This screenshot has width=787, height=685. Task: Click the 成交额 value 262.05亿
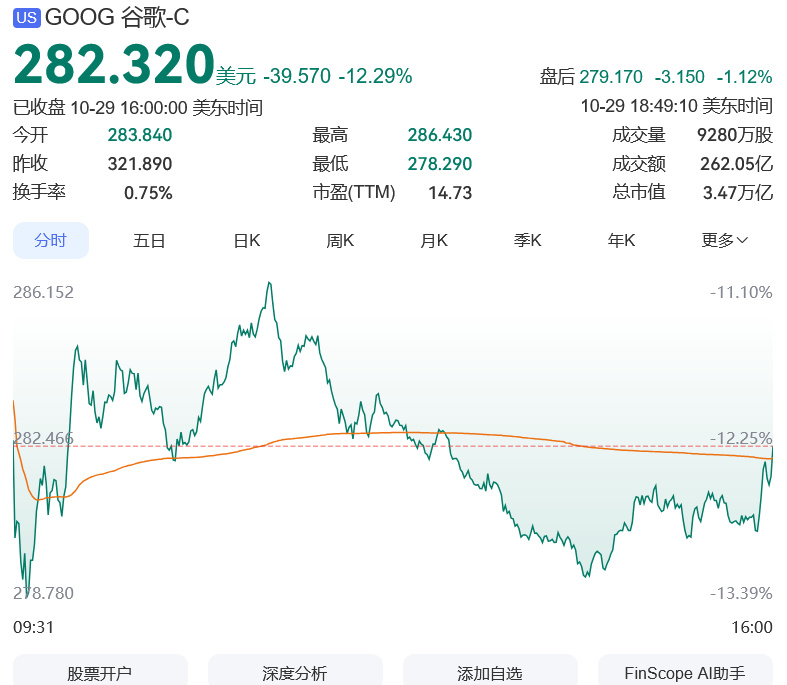[736, 164]
